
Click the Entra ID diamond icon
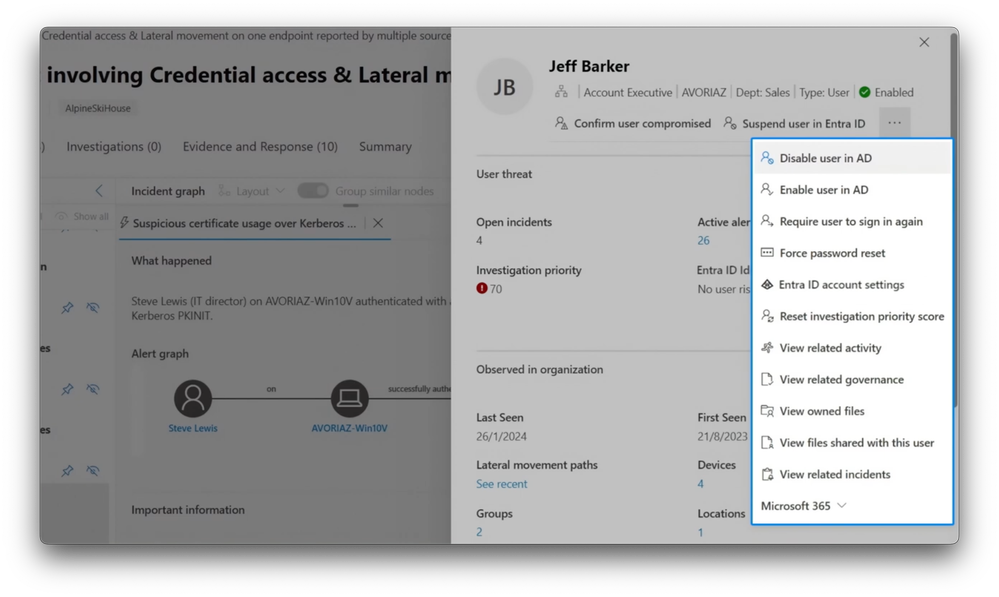767,285
